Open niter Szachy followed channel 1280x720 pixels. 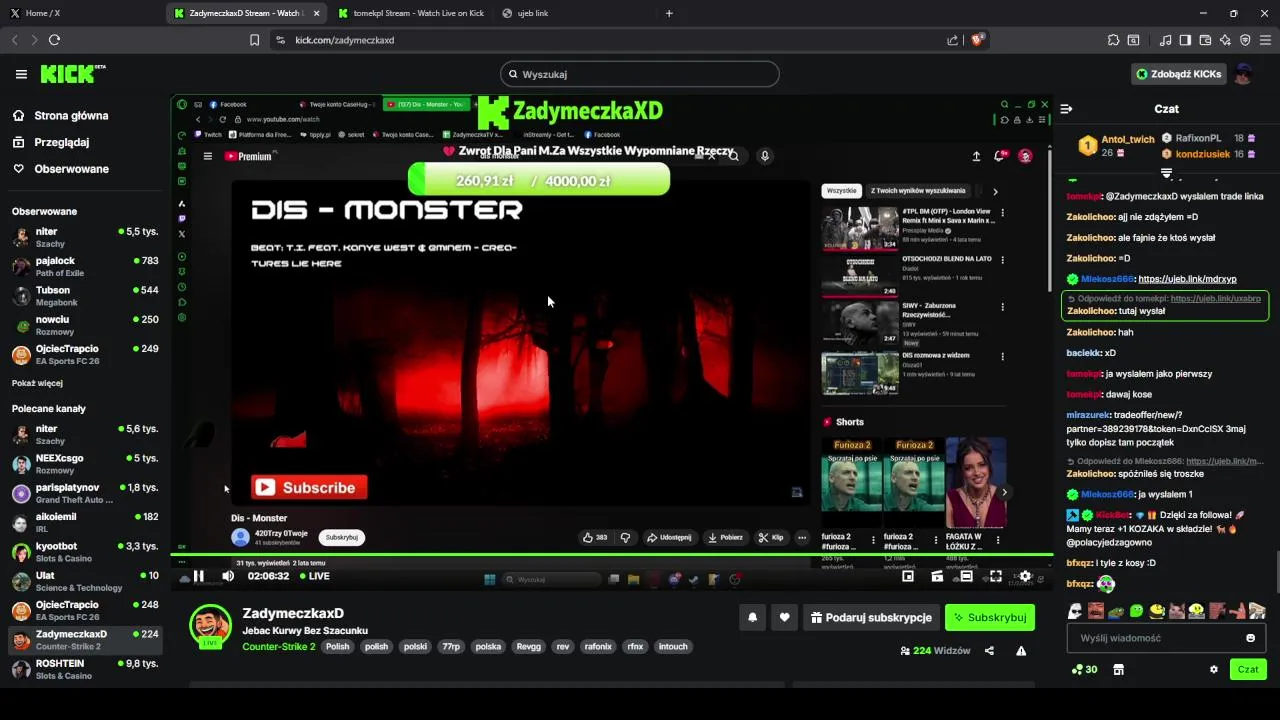coord(85,237)
